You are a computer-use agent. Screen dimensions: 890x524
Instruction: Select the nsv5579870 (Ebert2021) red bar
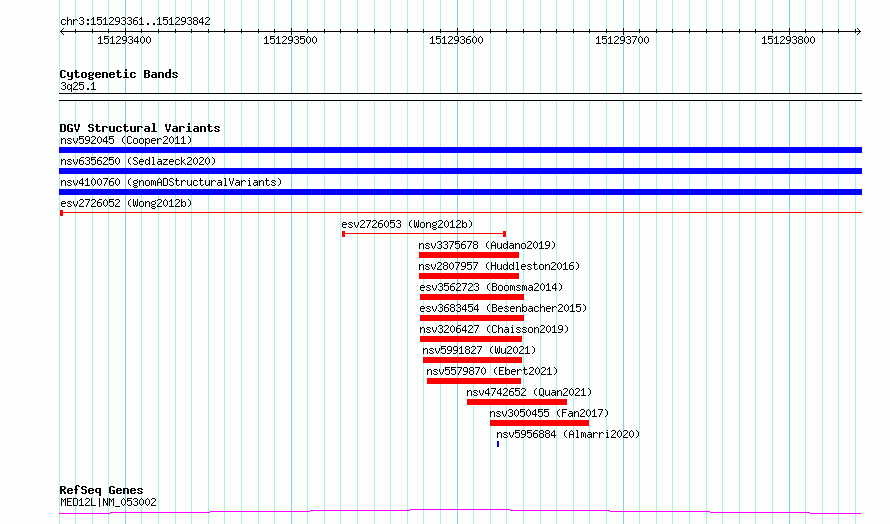(474, 381)
